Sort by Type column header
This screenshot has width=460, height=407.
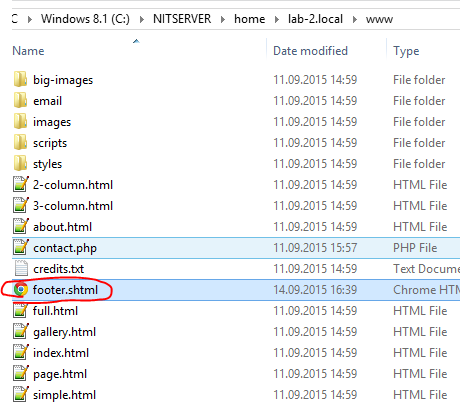click(x=406, y=51)
